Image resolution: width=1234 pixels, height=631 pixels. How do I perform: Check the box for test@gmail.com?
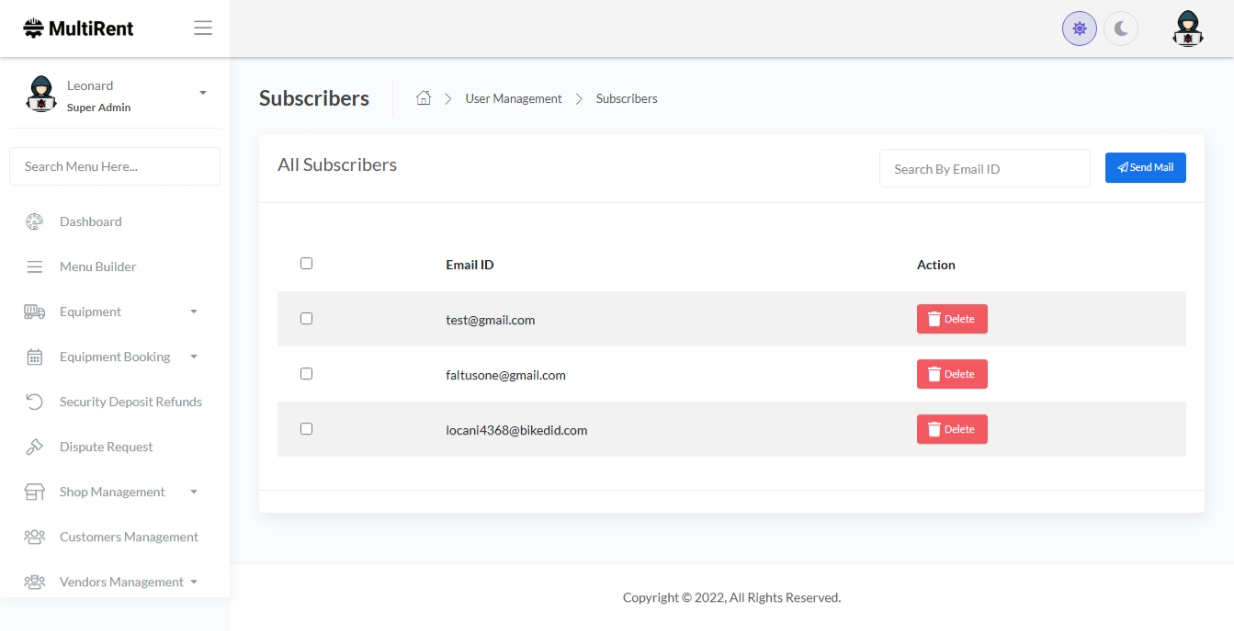[307, 319]
